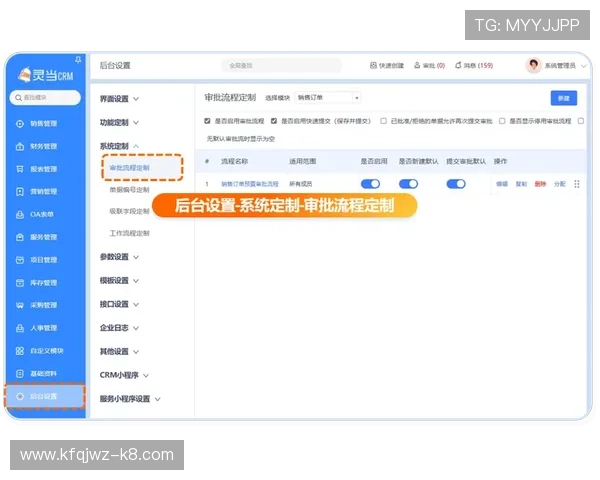The image size is (600, 480).
Task: Check the last checkbox before 无默认审批流时显示为空
Action: click(x=581, y=121)
